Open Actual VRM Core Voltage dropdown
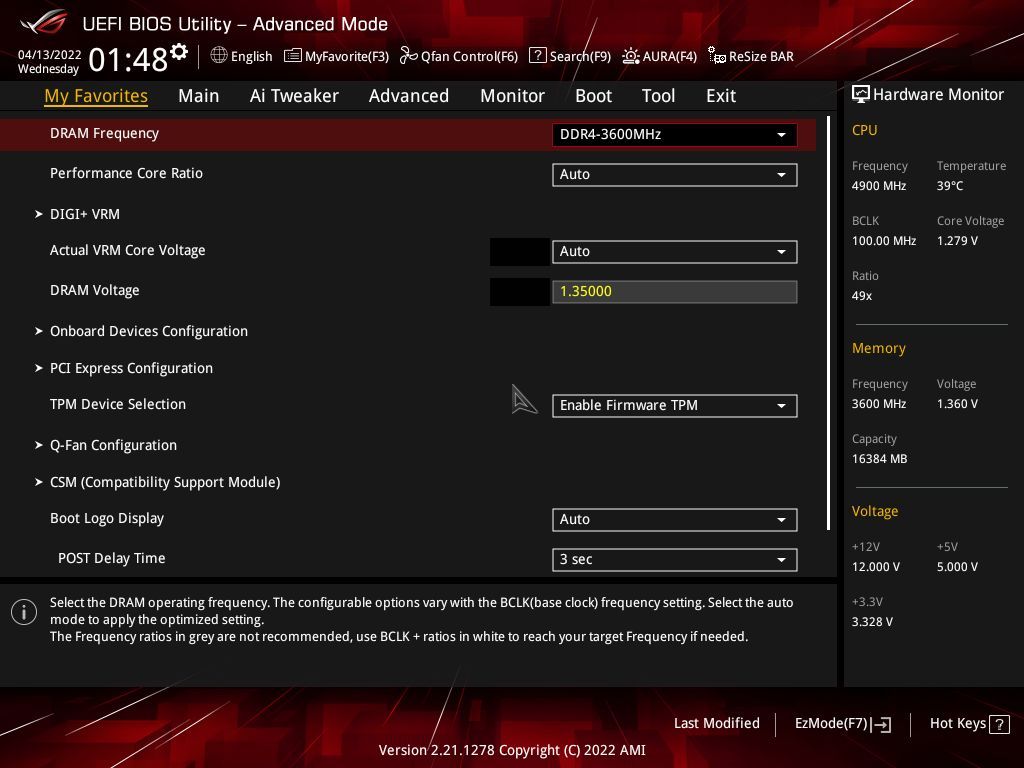This screenshot has height=768, width=1024. coord(675,251)
